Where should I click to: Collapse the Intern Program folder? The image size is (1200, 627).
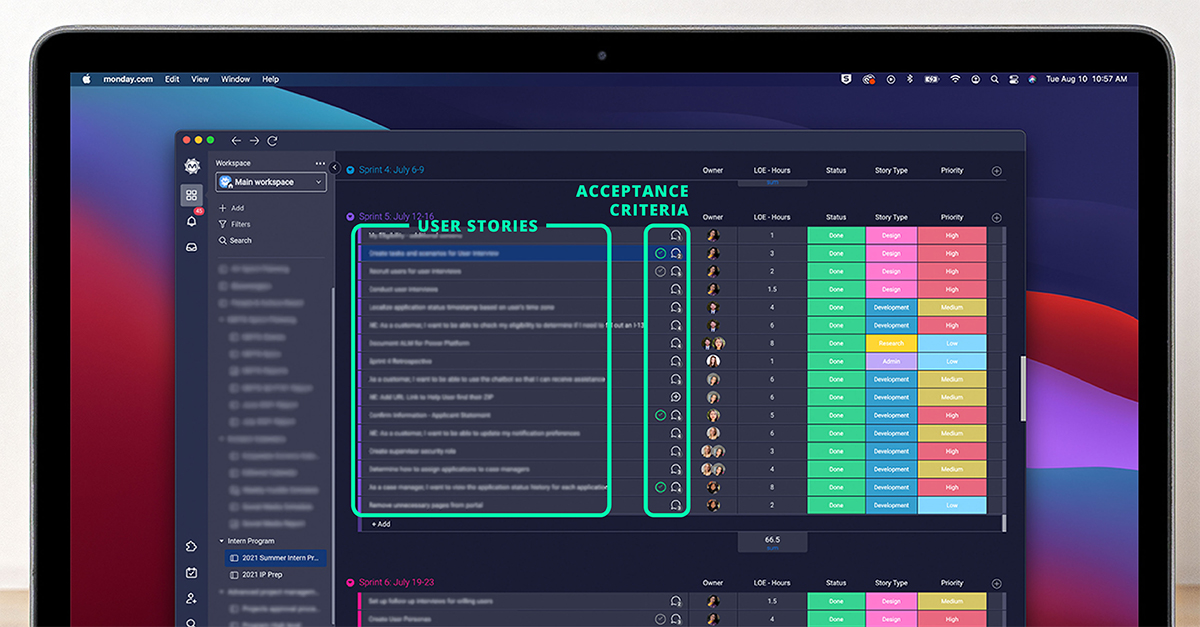[221, 541]
